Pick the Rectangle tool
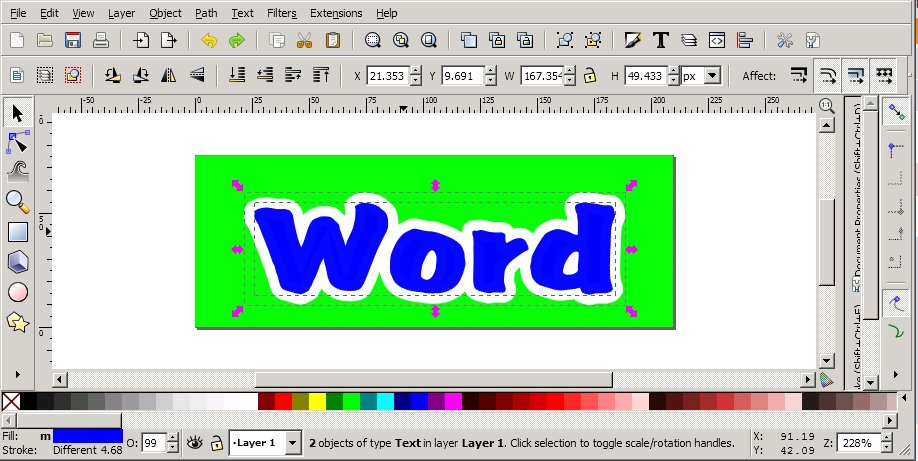 pos(17,232)
